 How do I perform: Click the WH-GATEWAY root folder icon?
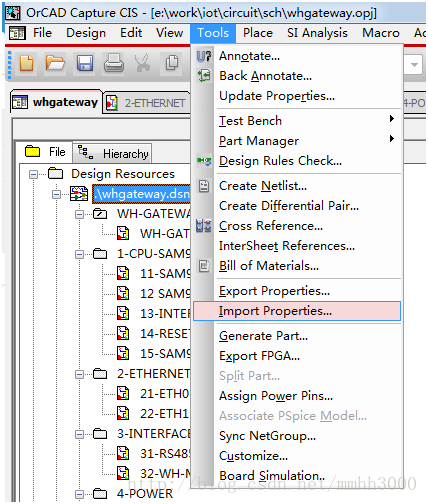point(100,214)
